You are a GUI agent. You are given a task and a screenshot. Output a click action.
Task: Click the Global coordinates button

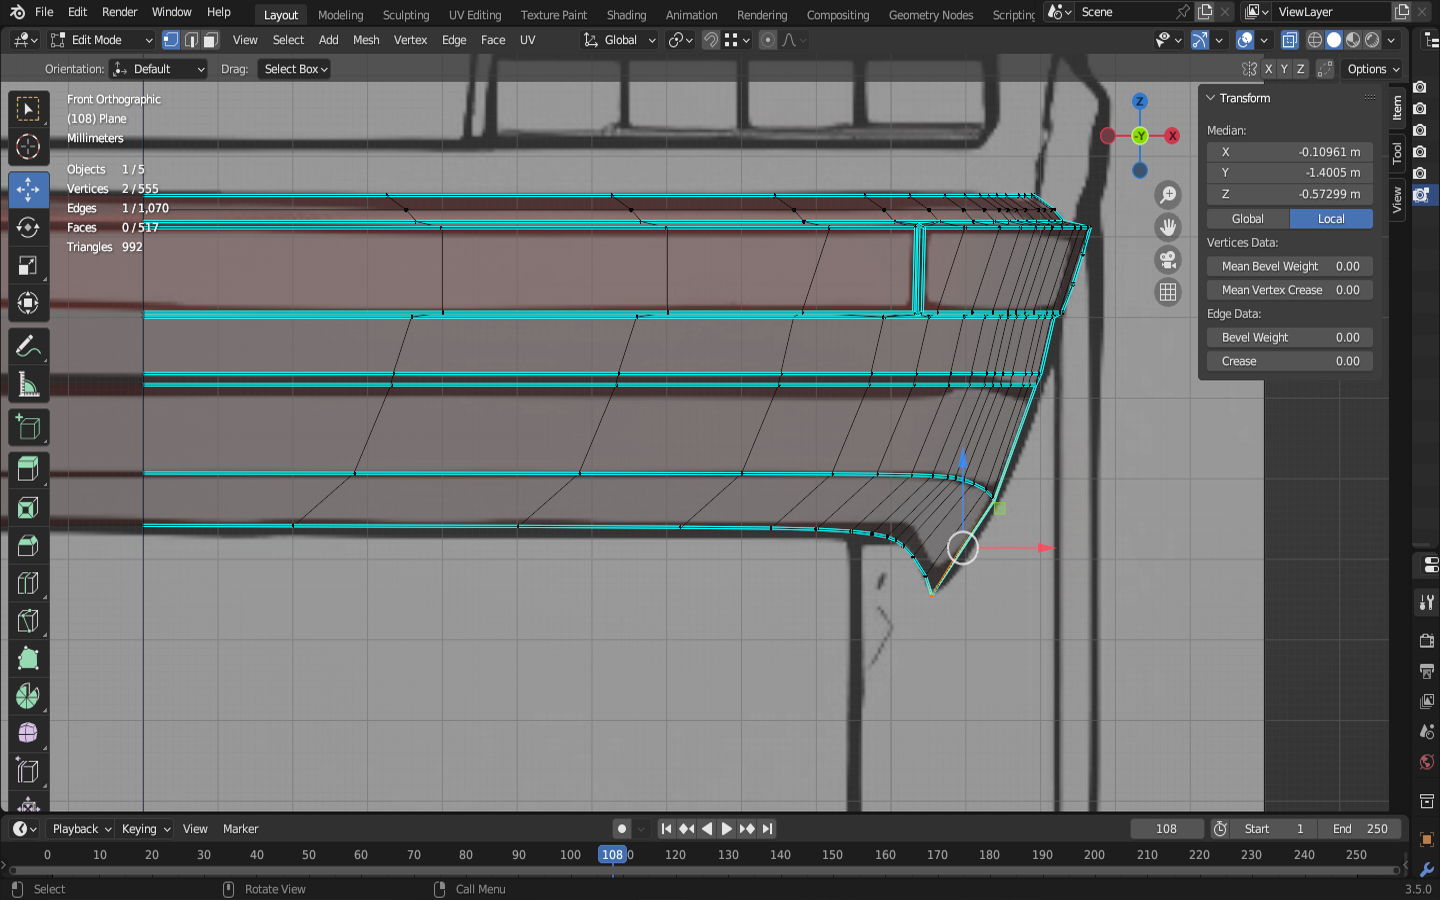click(1248, 219)
